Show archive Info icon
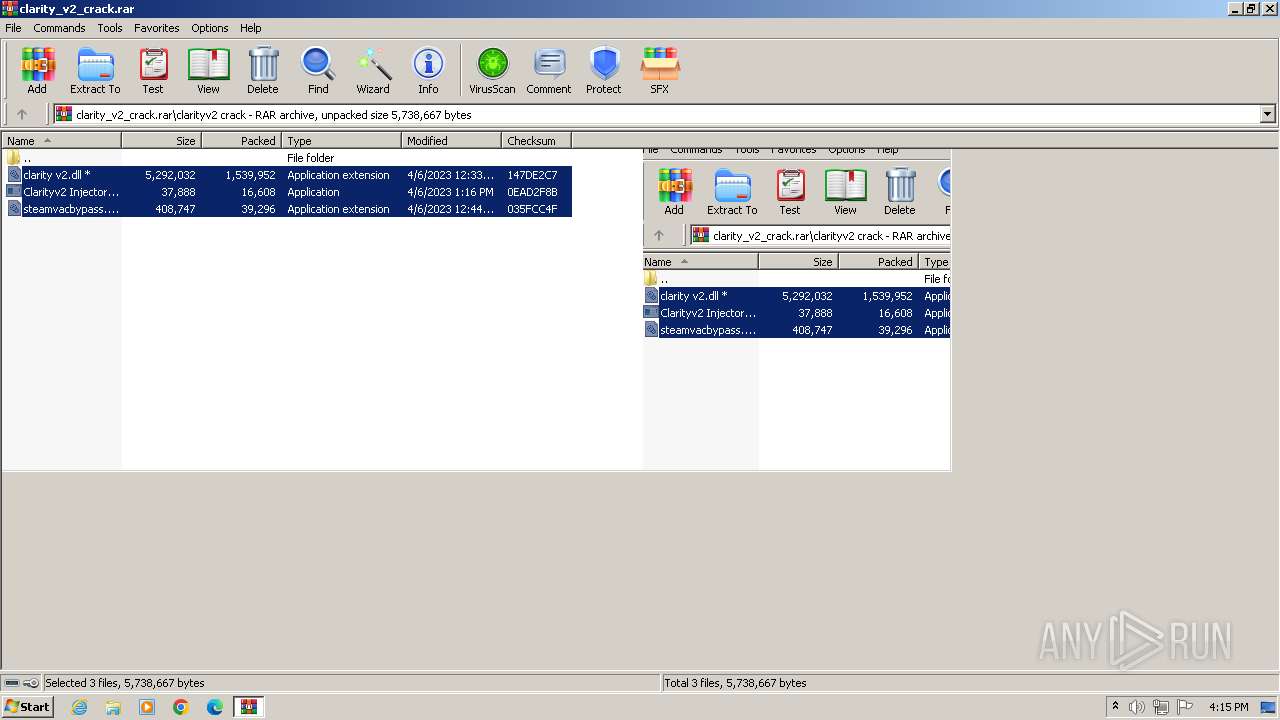Screen dimensions: 1280x720 [x=428, y=70]
